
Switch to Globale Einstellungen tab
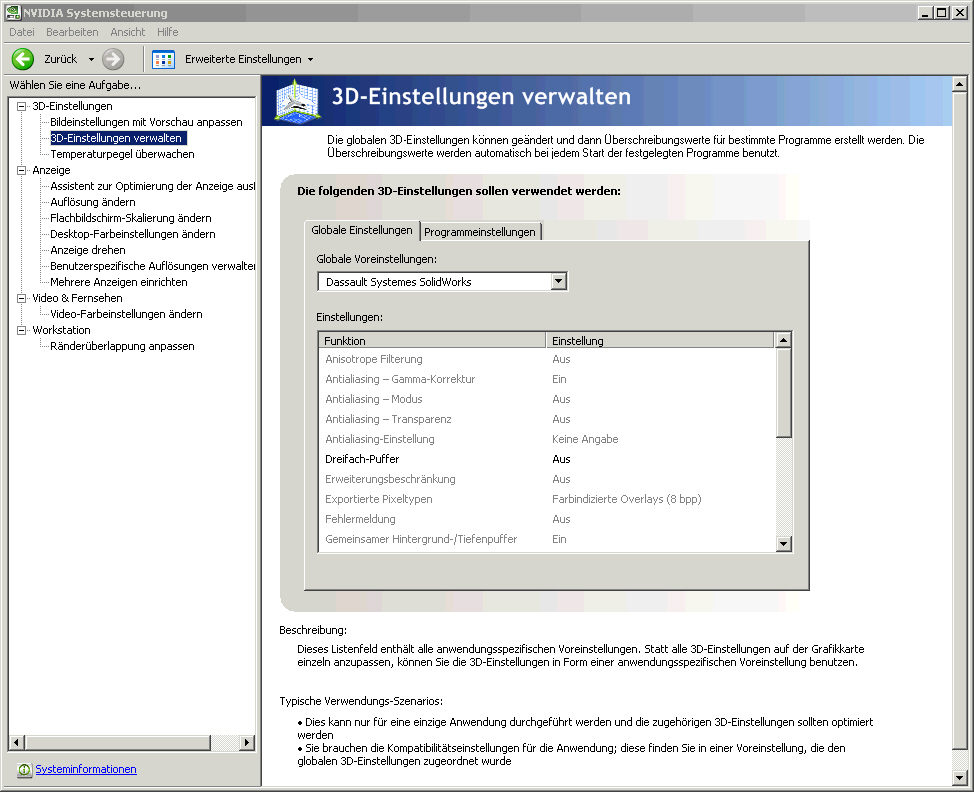[362, 230]
